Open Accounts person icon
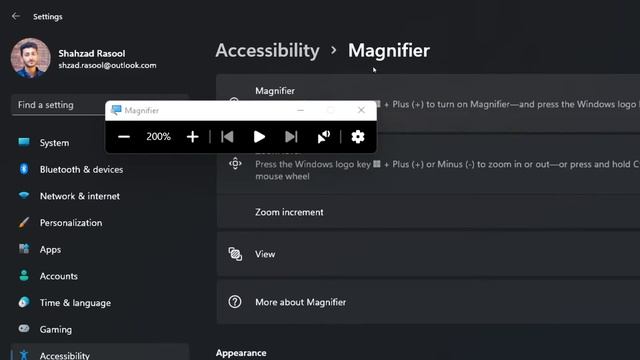640x360 pixels. 24,276
